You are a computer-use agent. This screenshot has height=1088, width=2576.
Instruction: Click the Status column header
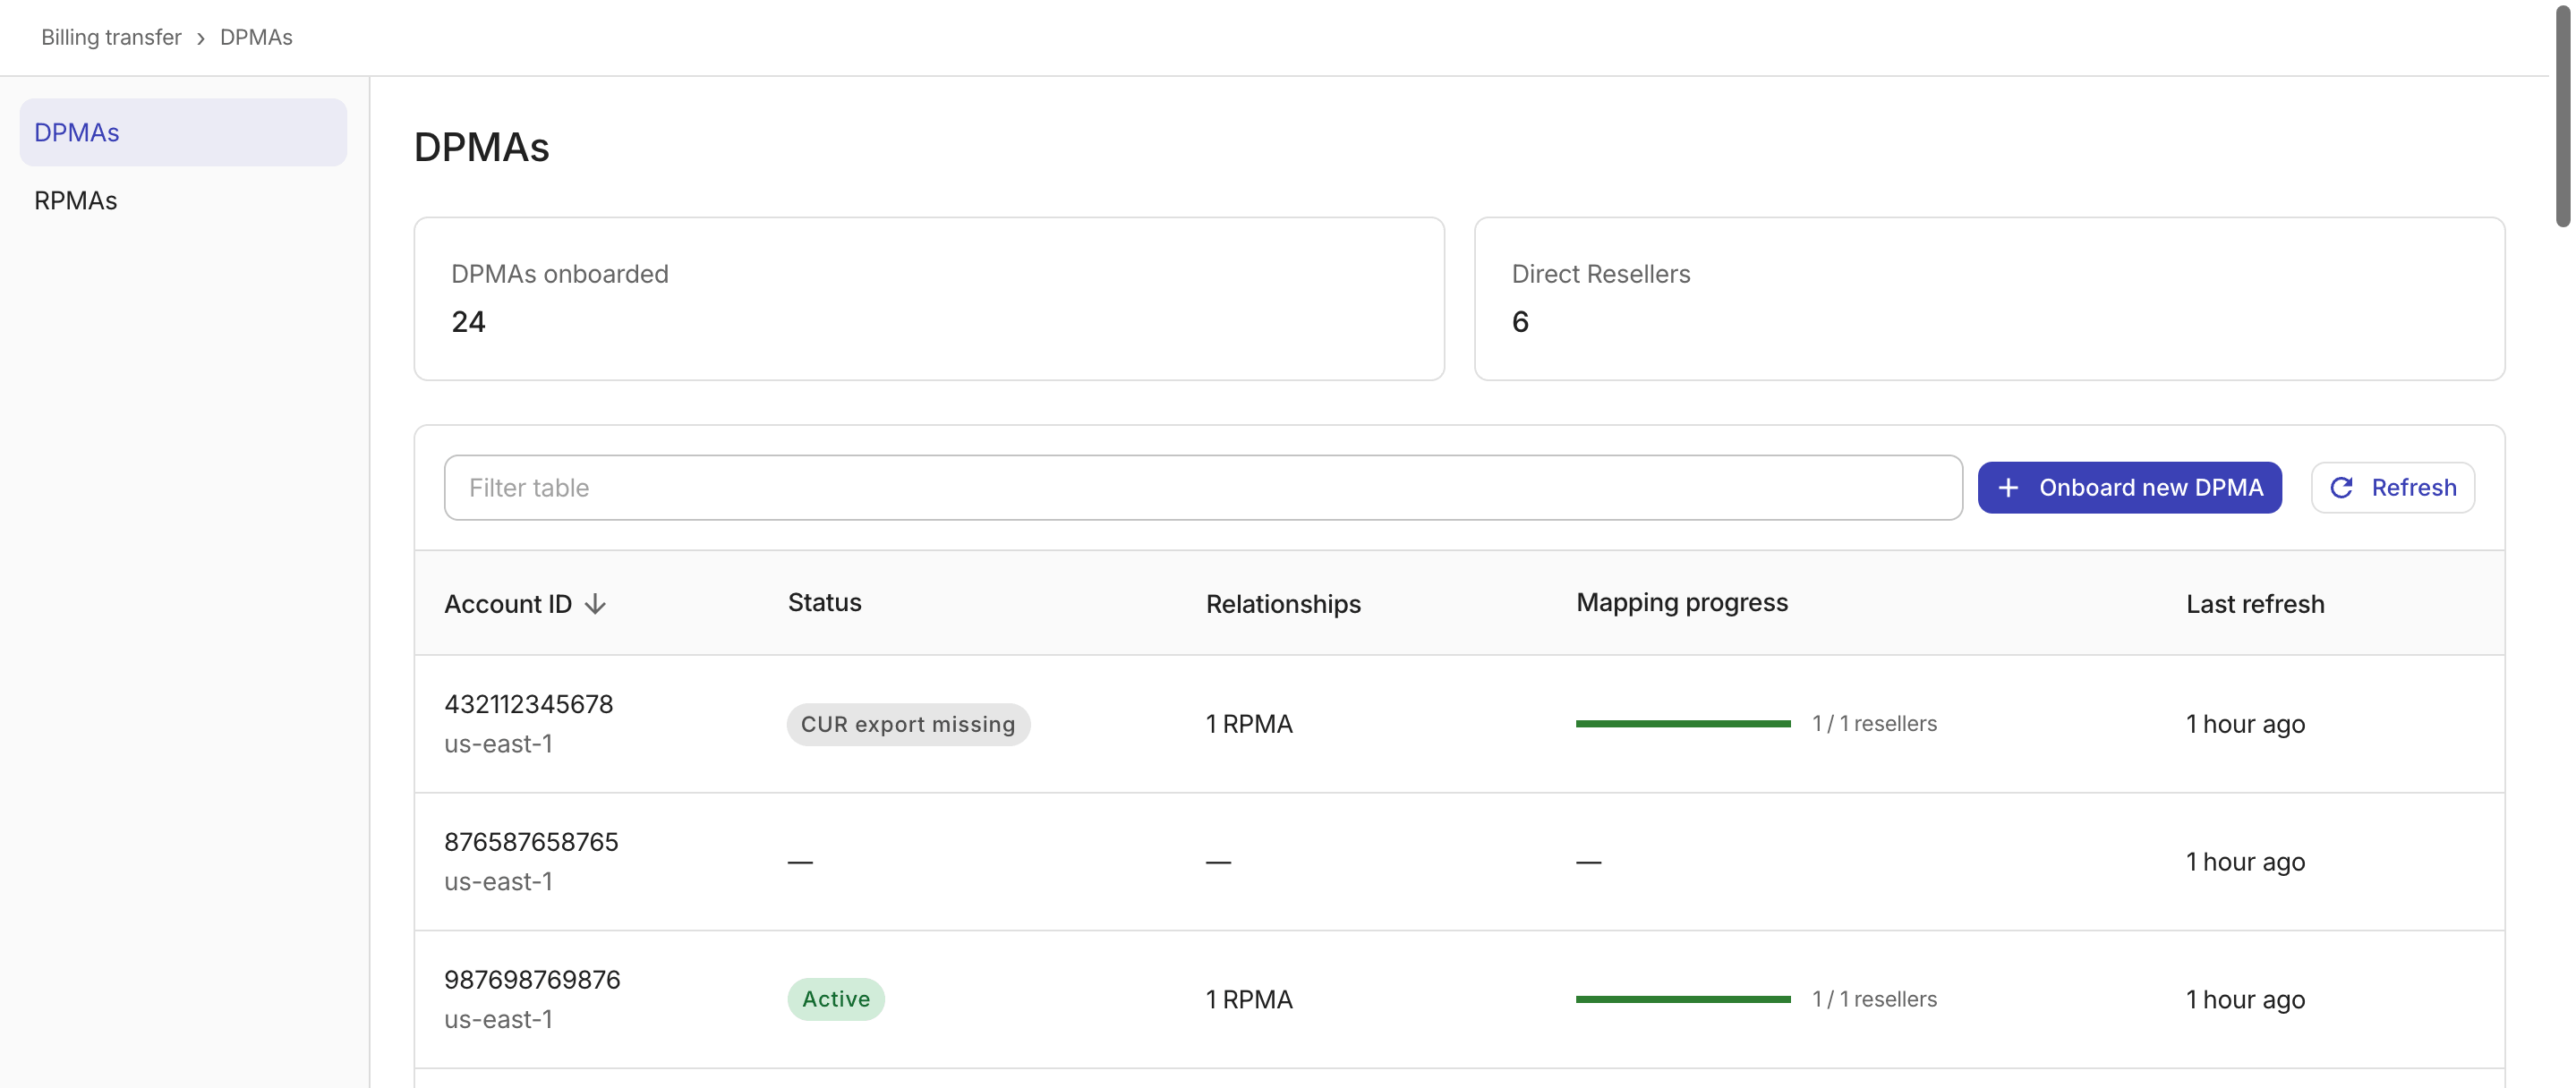(x=824, y=602)
